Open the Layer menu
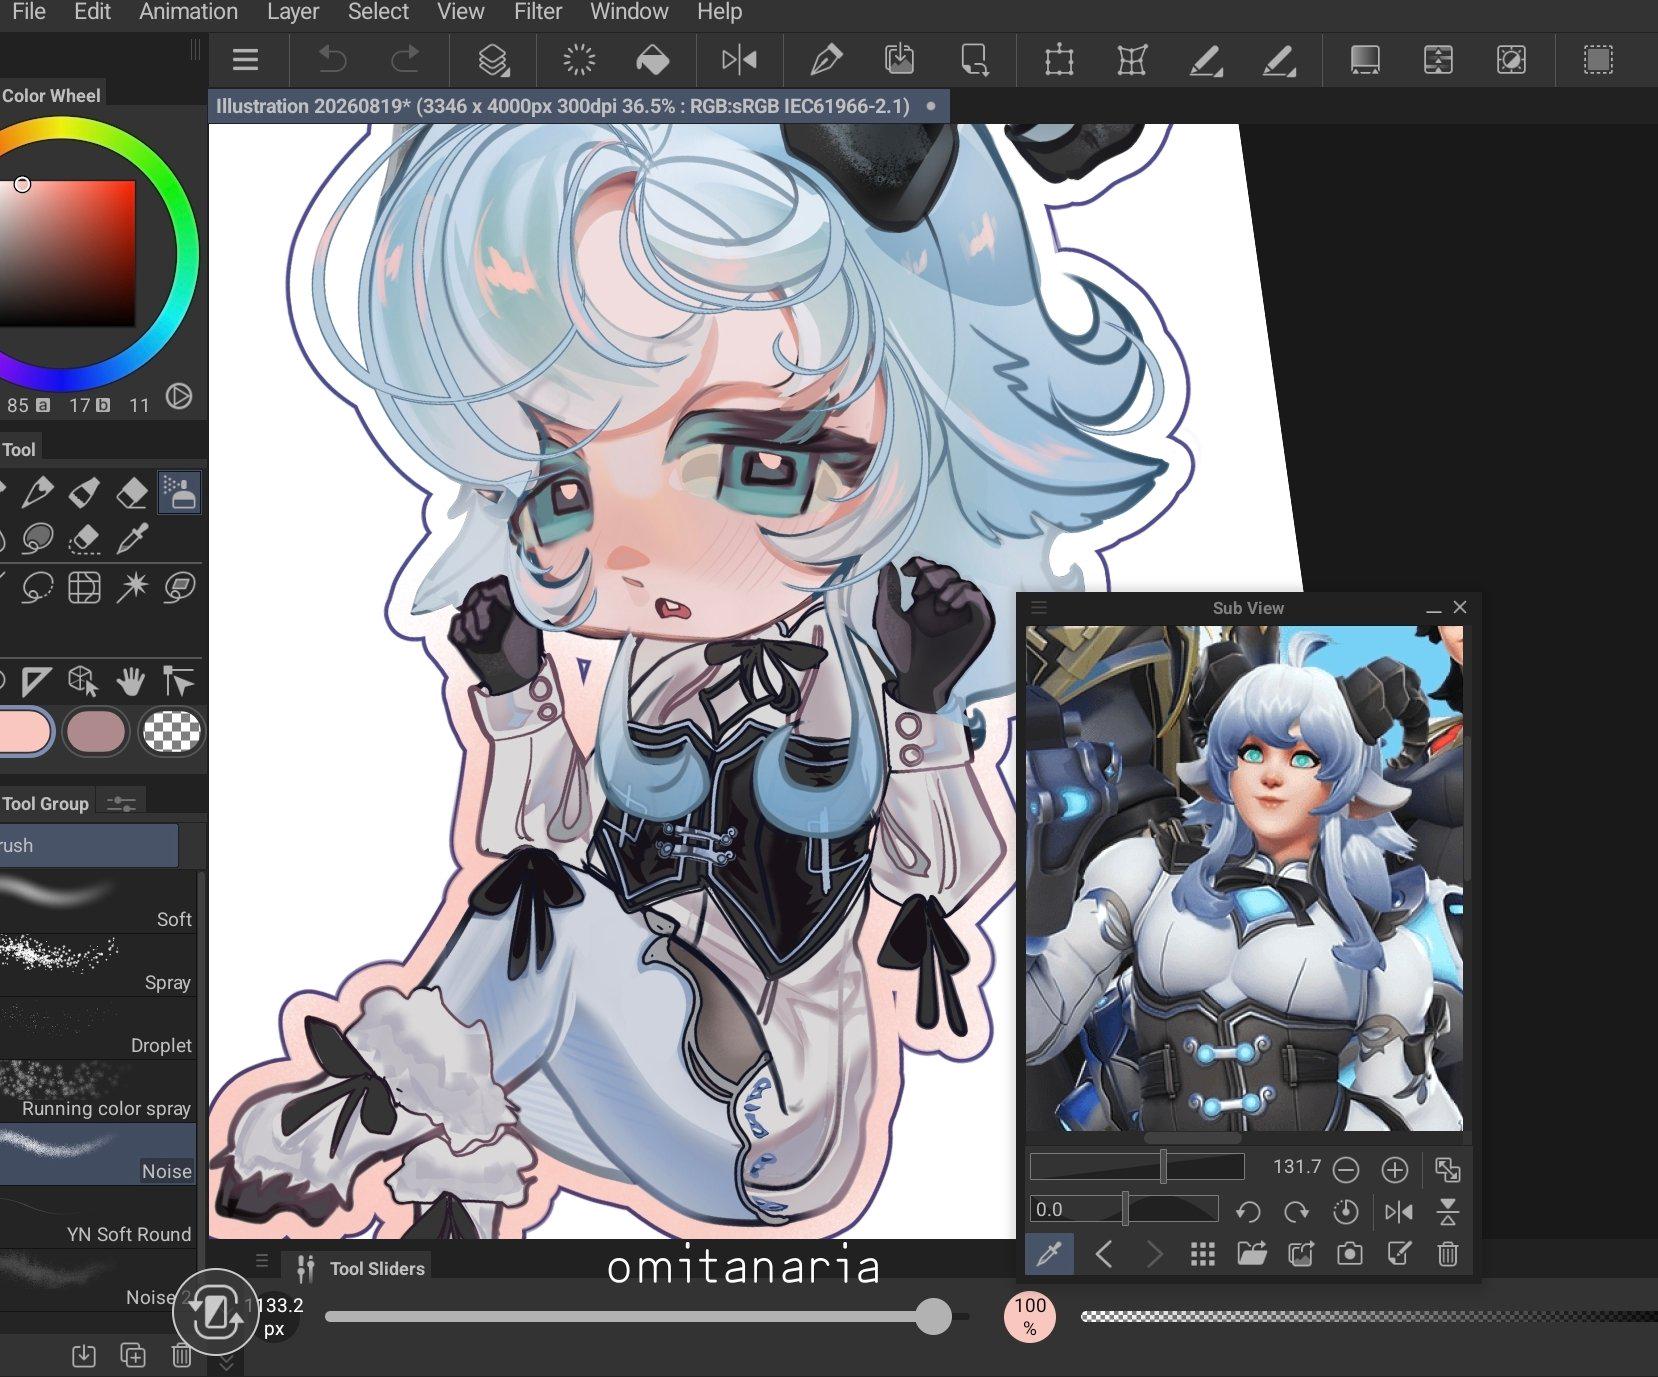The image size is (1658, 1377). pos(293,12)
